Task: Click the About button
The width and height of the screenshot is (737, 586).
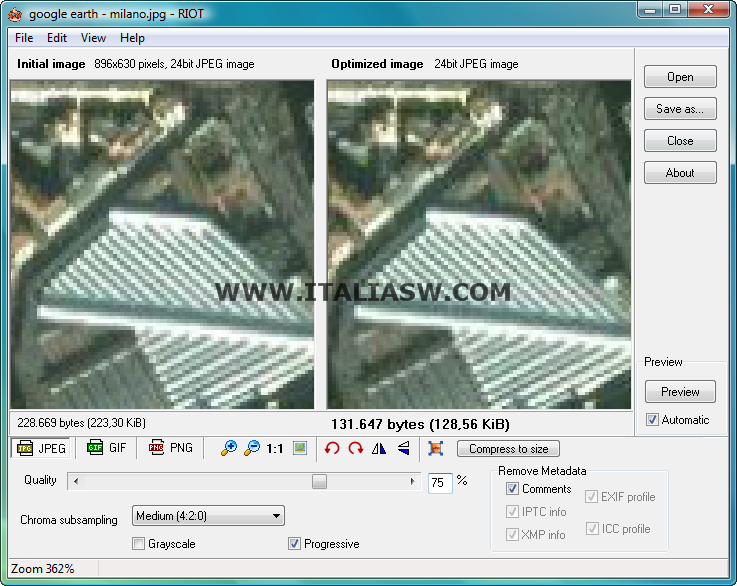Action: click(680, 172)
